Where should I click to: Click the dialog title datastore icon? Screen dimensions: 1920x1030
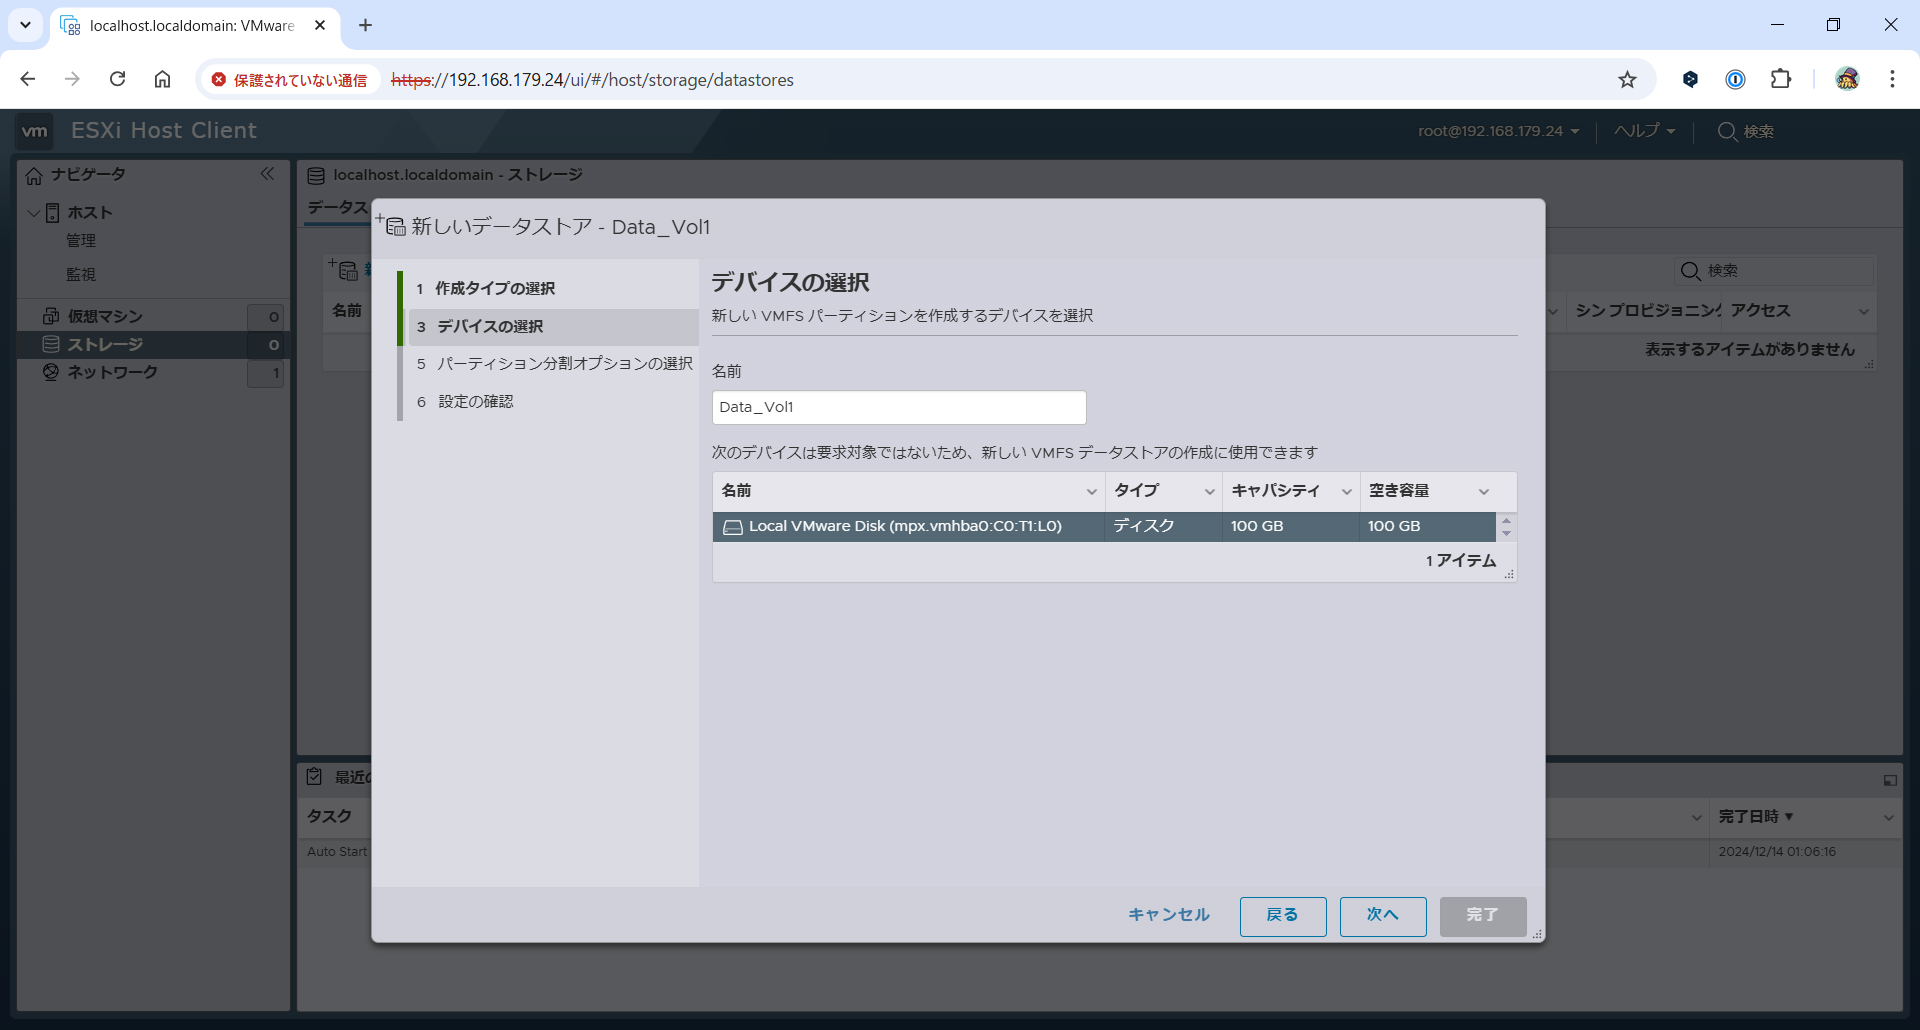[x=392, y=225]
